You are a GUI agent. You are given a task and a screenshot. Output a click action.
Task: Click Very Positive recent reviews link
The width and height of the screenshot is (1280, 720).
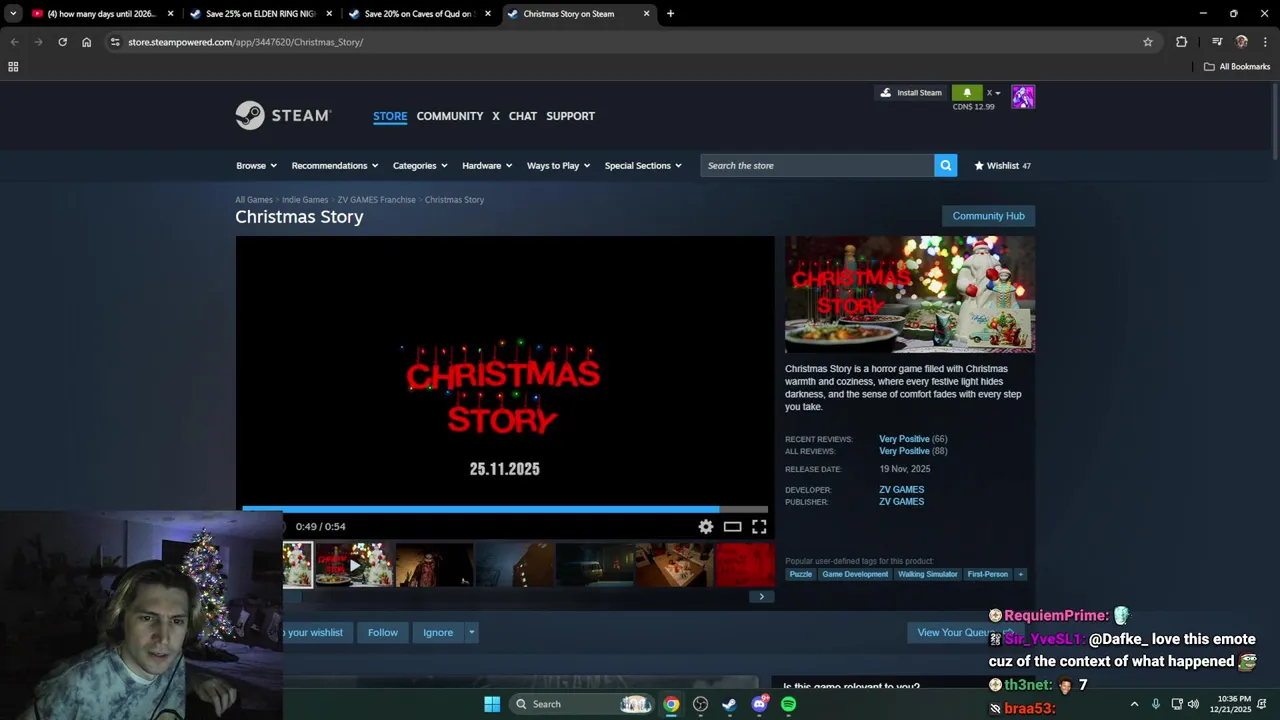904,439
